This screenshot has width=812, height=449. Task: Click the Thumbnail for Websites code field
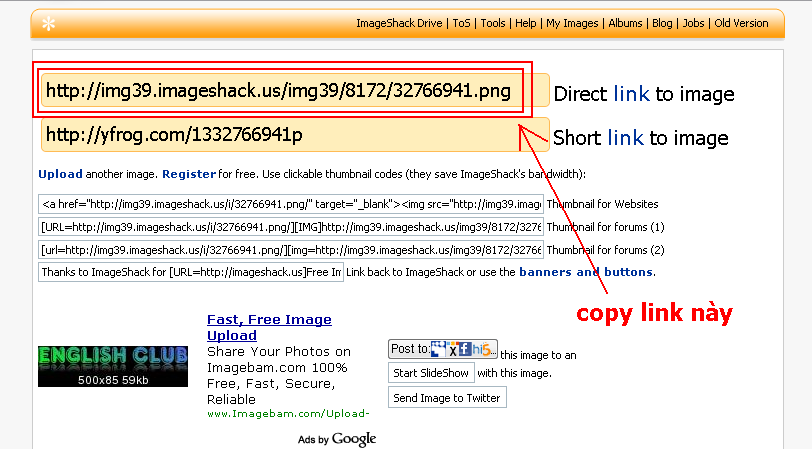(x=291, y=203)
